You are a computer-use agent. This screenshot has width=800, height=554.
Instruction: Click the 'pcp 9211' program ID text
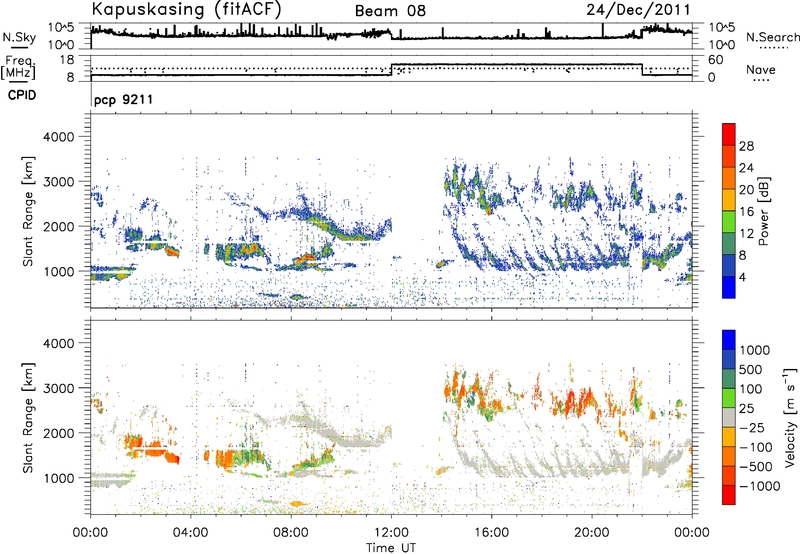tap(123, 99)
